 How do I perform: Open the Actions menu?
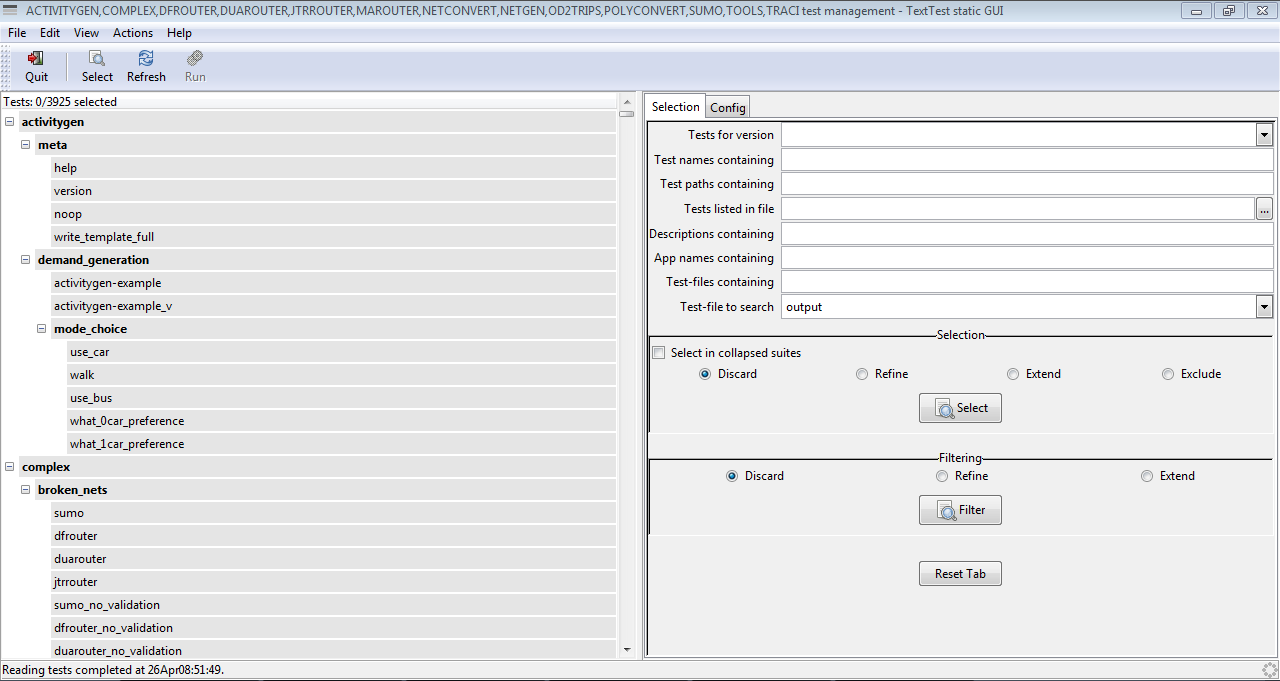tap(133, 33)
